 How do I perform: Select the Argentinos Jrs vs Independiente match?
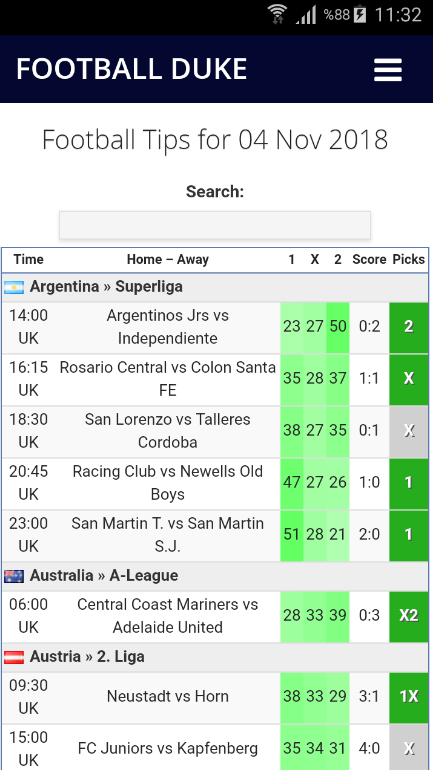167,327
